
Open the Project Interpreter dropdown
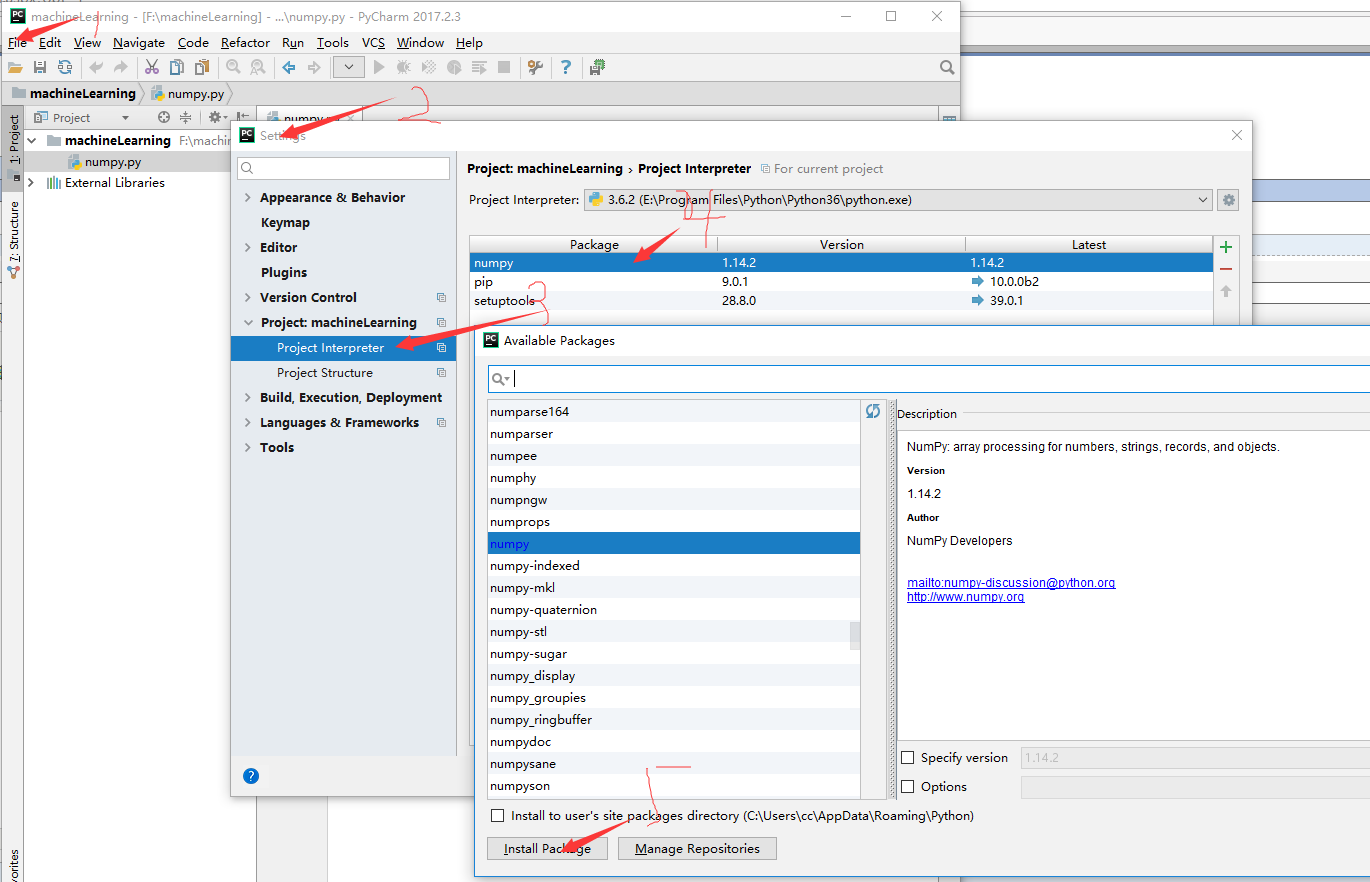897,200
